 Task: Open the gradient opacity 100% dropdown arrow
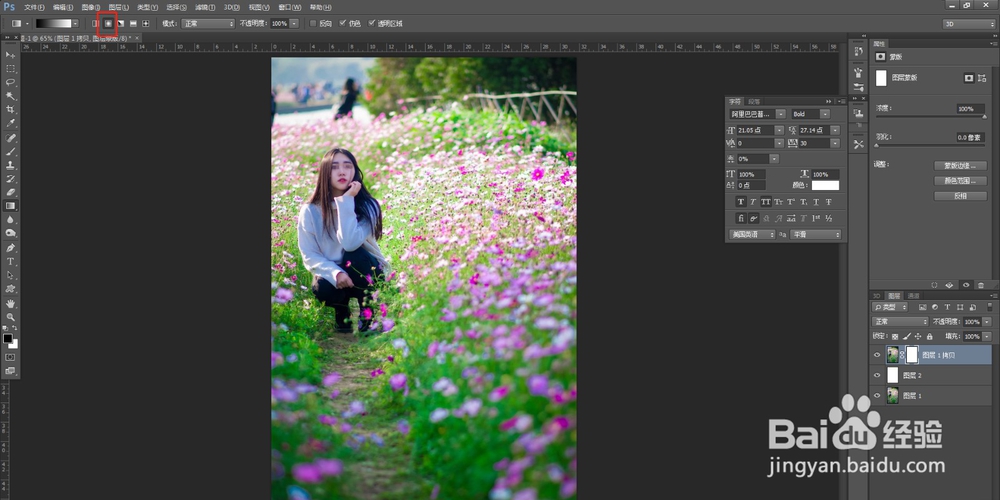click(294, 24)
